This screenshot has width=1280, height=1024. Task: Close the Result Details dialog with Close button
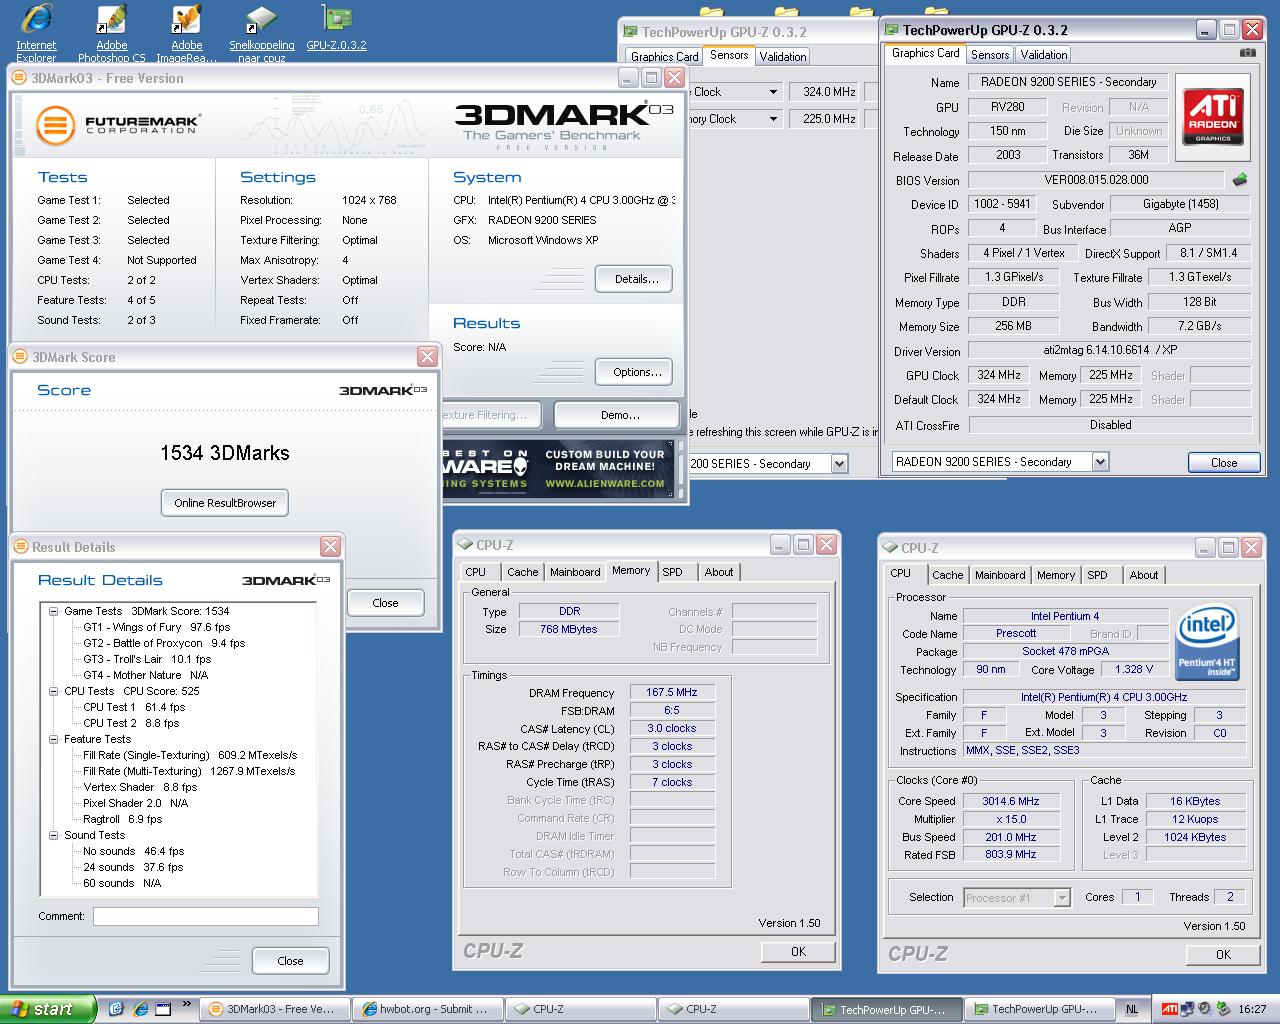point(290,961)
